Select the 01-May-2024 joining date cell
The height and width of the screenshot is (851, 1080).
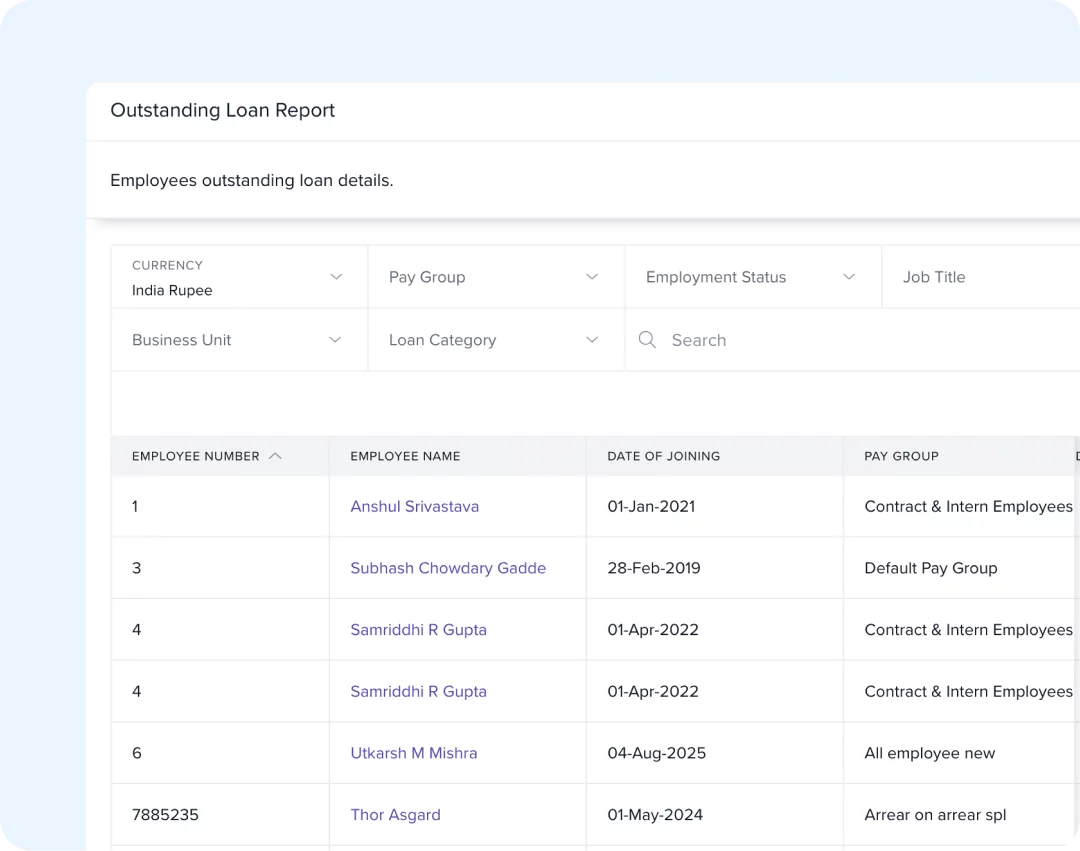[x=714, y=815]
